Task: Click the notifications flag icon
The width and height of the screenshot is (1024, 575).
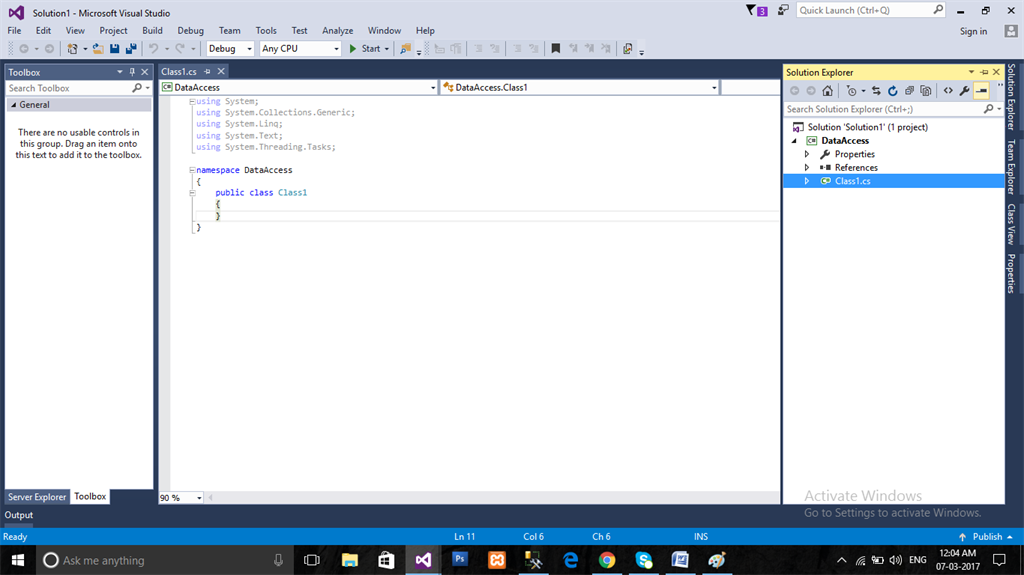Action: coord(752,10)
